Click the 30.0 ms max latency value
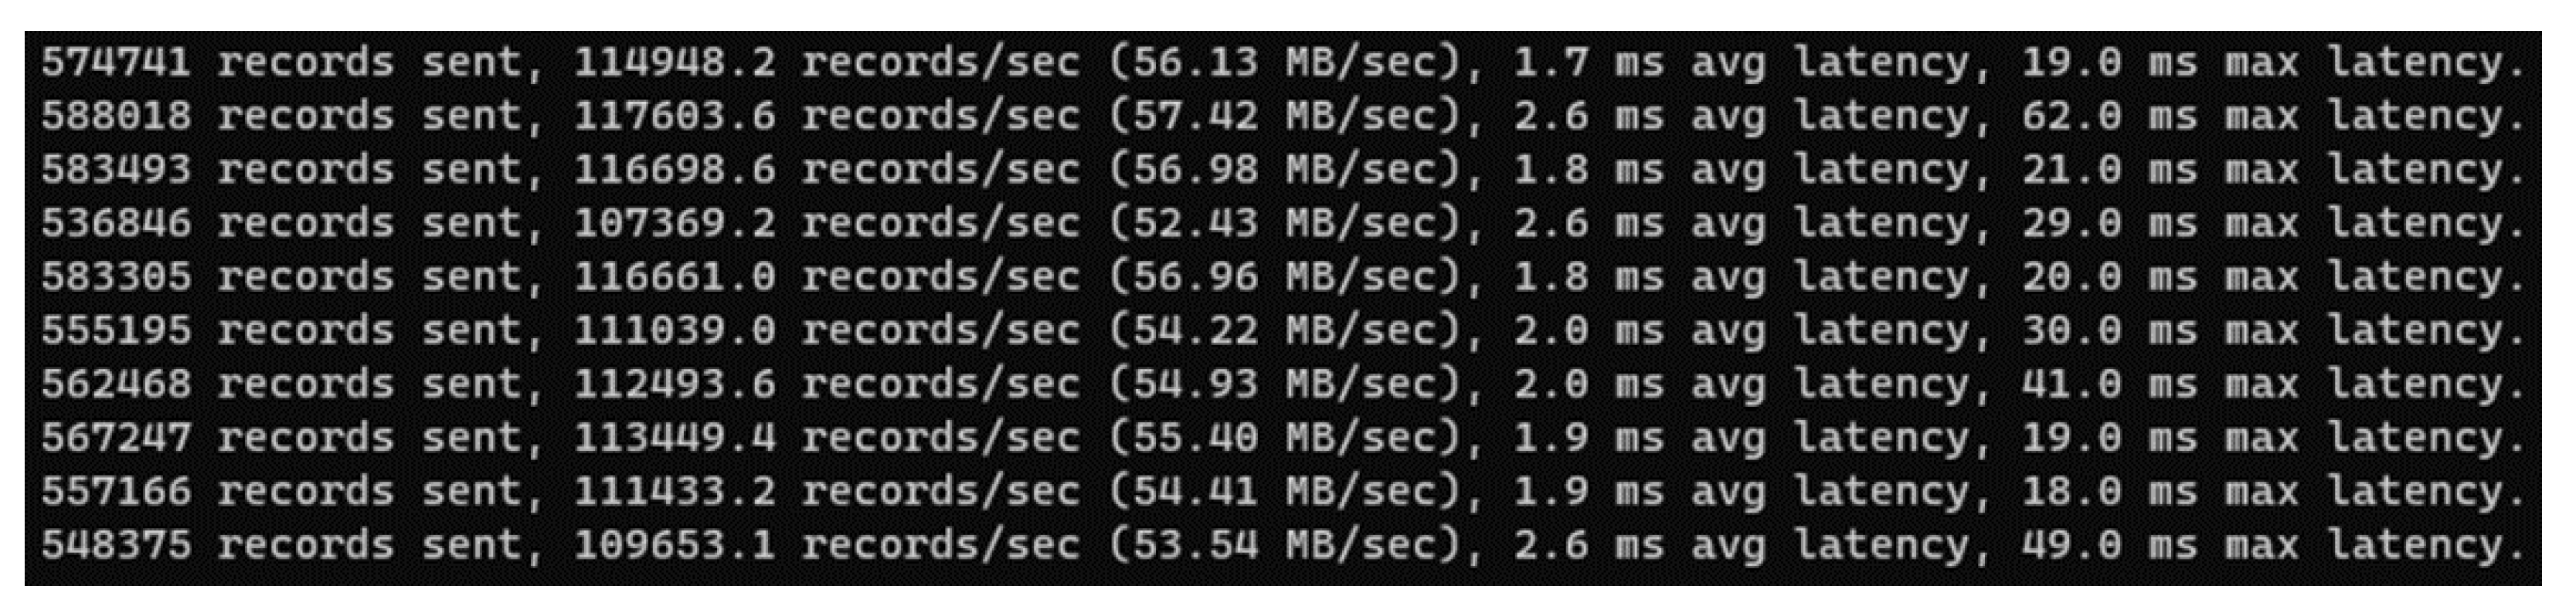Image resolution: width=2576 pixels, height=613 pixels. [x=2071, y=331]
